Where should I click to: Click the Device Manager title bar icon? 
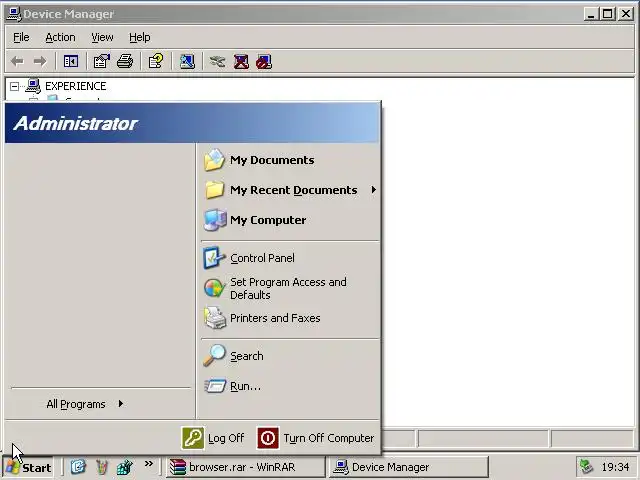pos(13,14)
